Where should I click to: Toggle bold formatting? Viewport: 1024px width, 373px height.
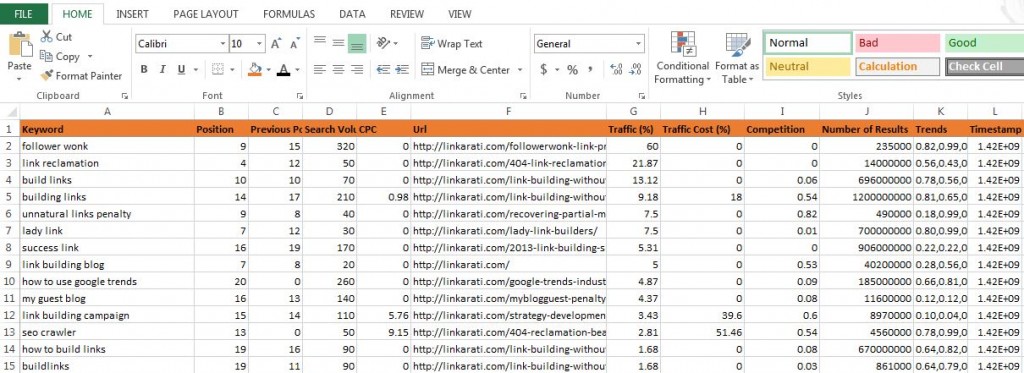(144, 69)
